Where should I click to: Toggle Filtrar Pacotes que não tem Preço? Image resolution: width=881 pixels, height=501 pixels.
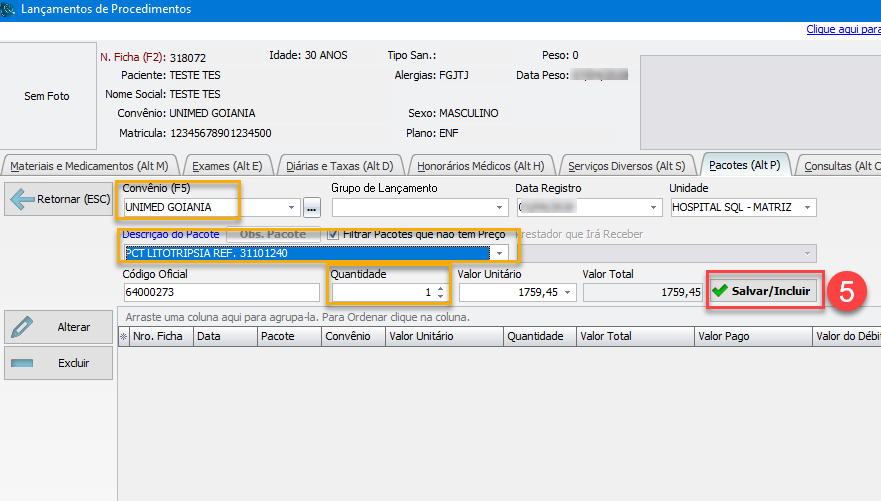tap(334, 234)
